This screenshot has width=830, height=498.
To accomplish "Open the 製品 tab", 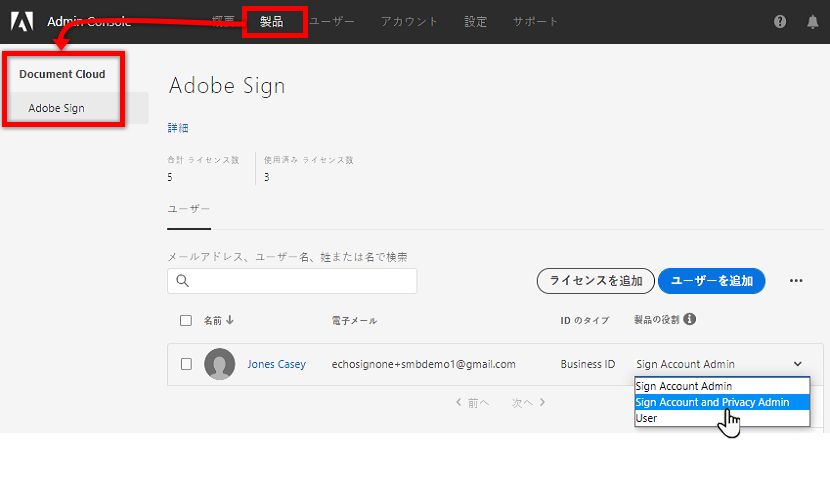I will [272, 22].
